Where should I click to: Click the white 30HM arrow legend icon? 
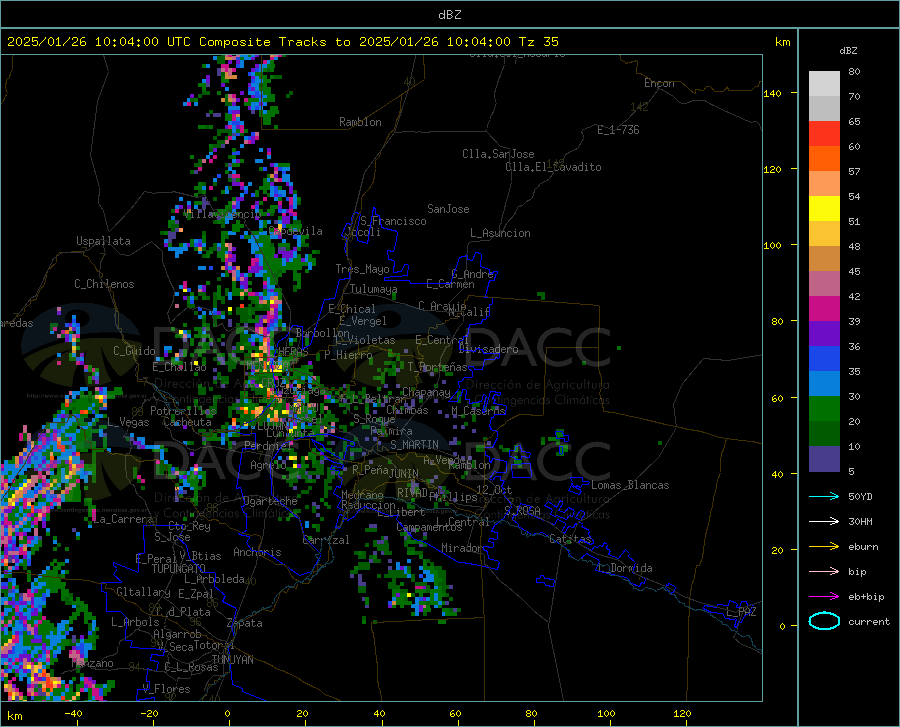point(824,522)
